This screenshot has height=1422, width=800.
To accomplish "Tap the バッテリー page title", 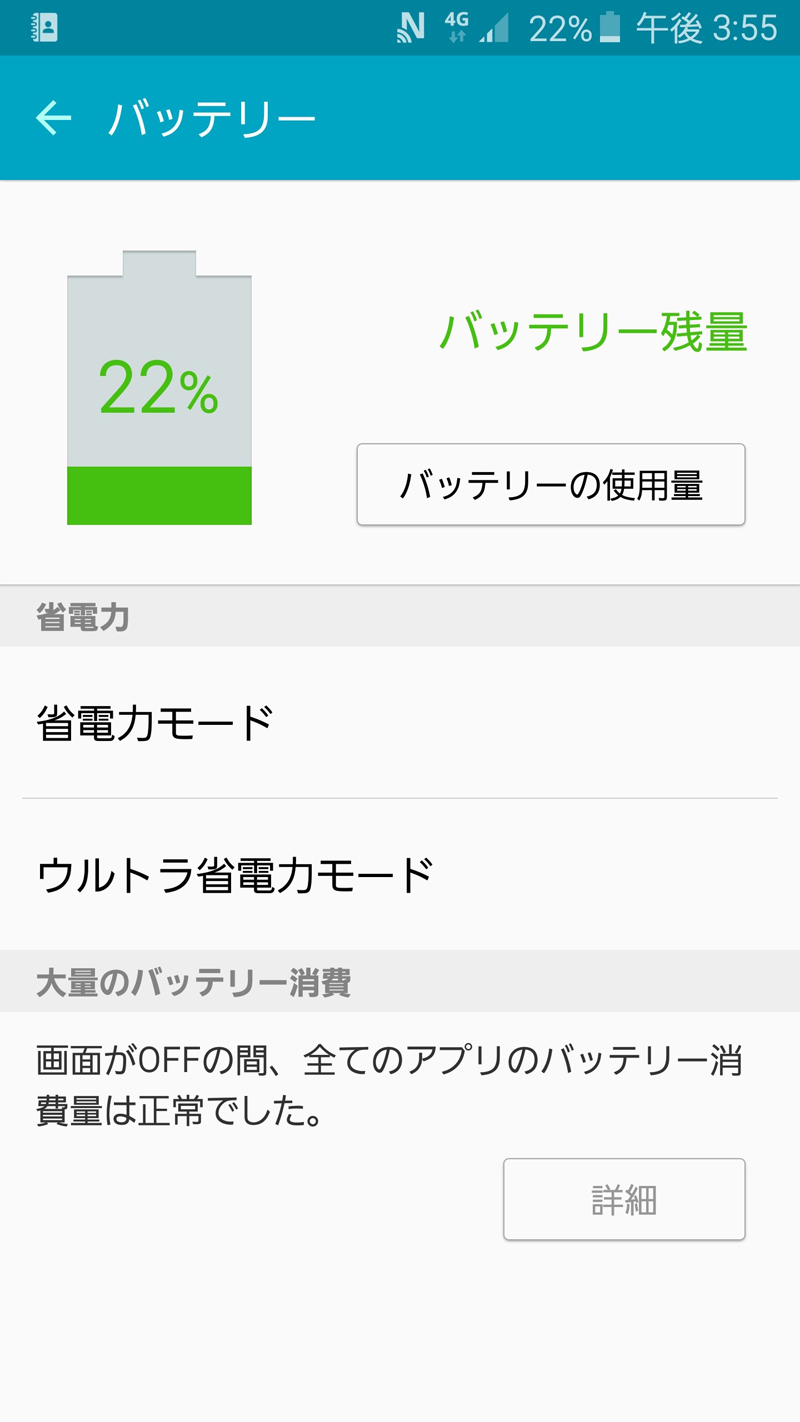I will [212, 119].
